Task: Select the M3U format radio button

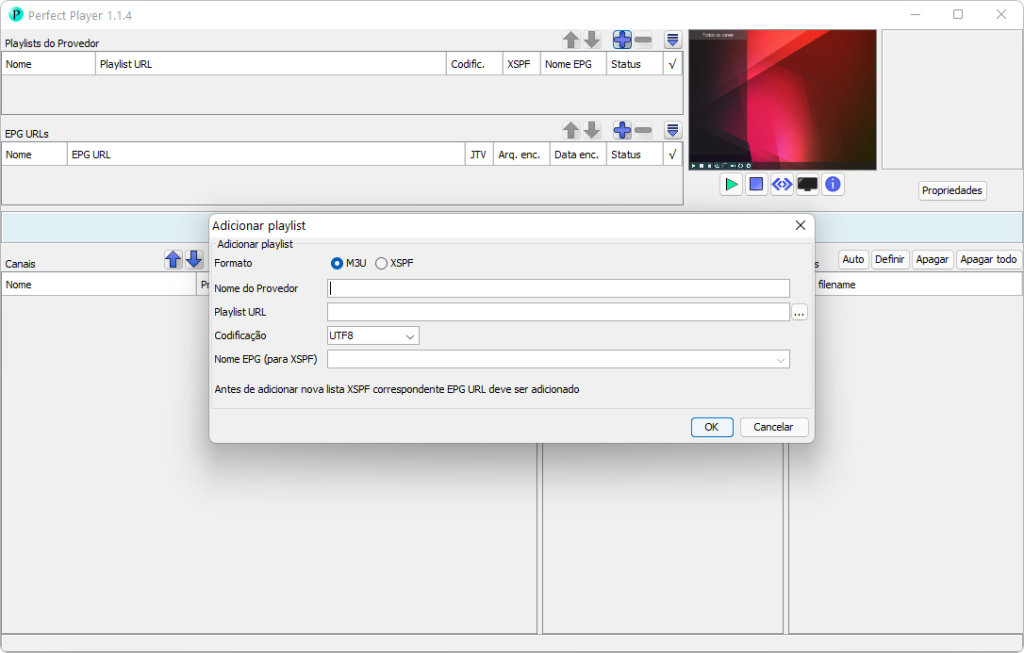Action: (337, 263)
